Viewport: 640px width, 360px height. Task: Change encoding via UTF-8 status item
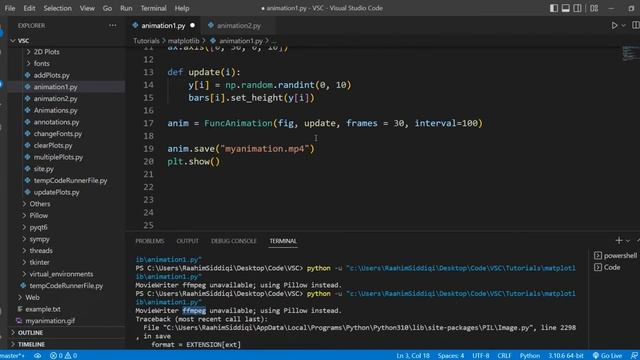pyautogui.click(x=480, y=356)
